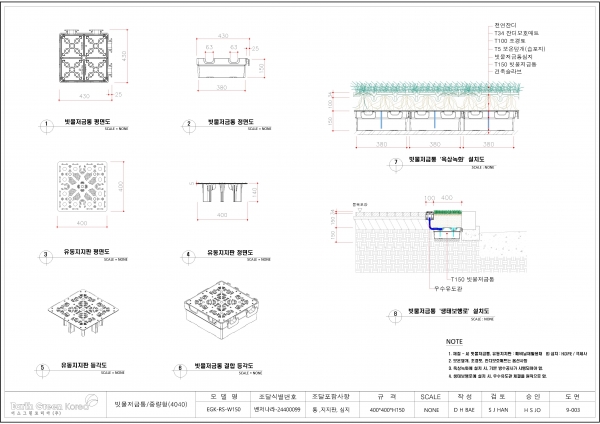Image resolution: width=600 pixels, height=424 pixels.
Task: Click the numbered circle marker 5
Action: (x=42, y=370)
